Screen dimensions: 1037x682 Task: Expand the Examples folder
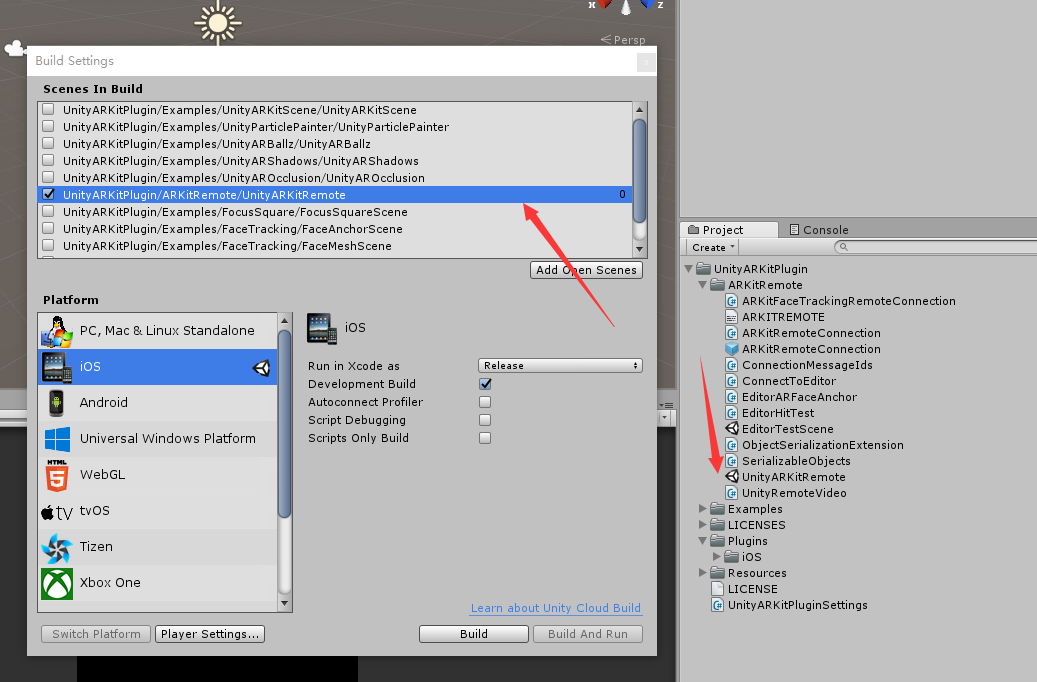(x=703, y=509)
